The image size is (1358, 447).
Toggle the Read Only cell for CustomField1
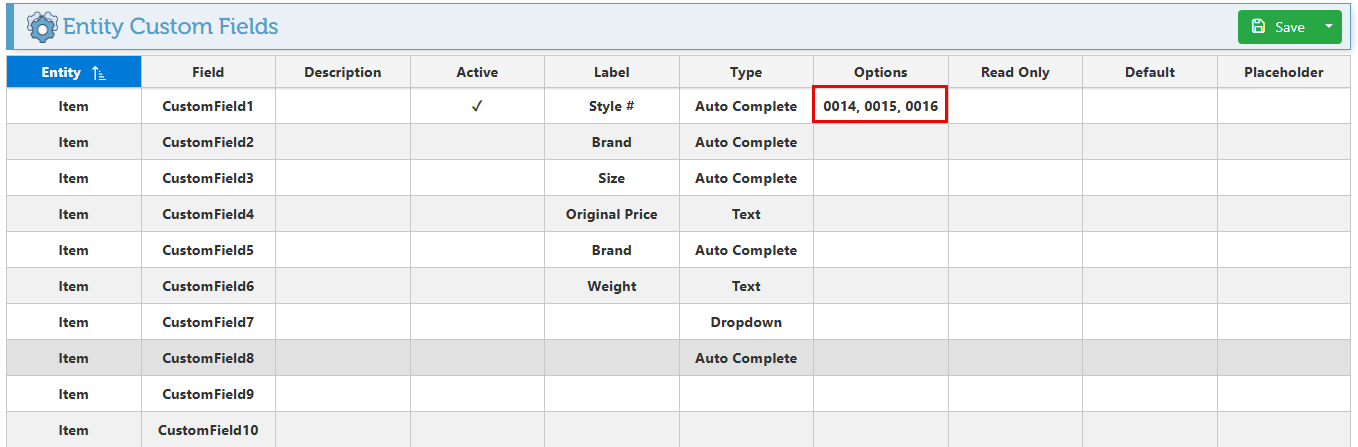coord(1015,106)
